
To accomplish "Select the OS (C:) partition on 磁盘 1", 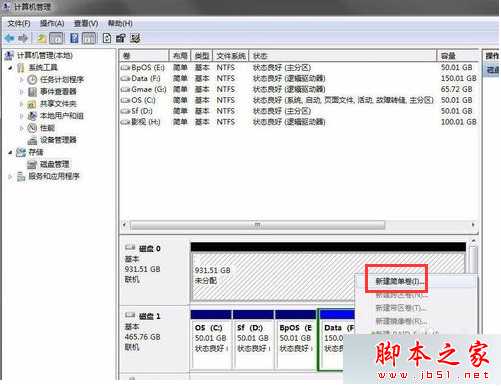I will pos(211,340).
